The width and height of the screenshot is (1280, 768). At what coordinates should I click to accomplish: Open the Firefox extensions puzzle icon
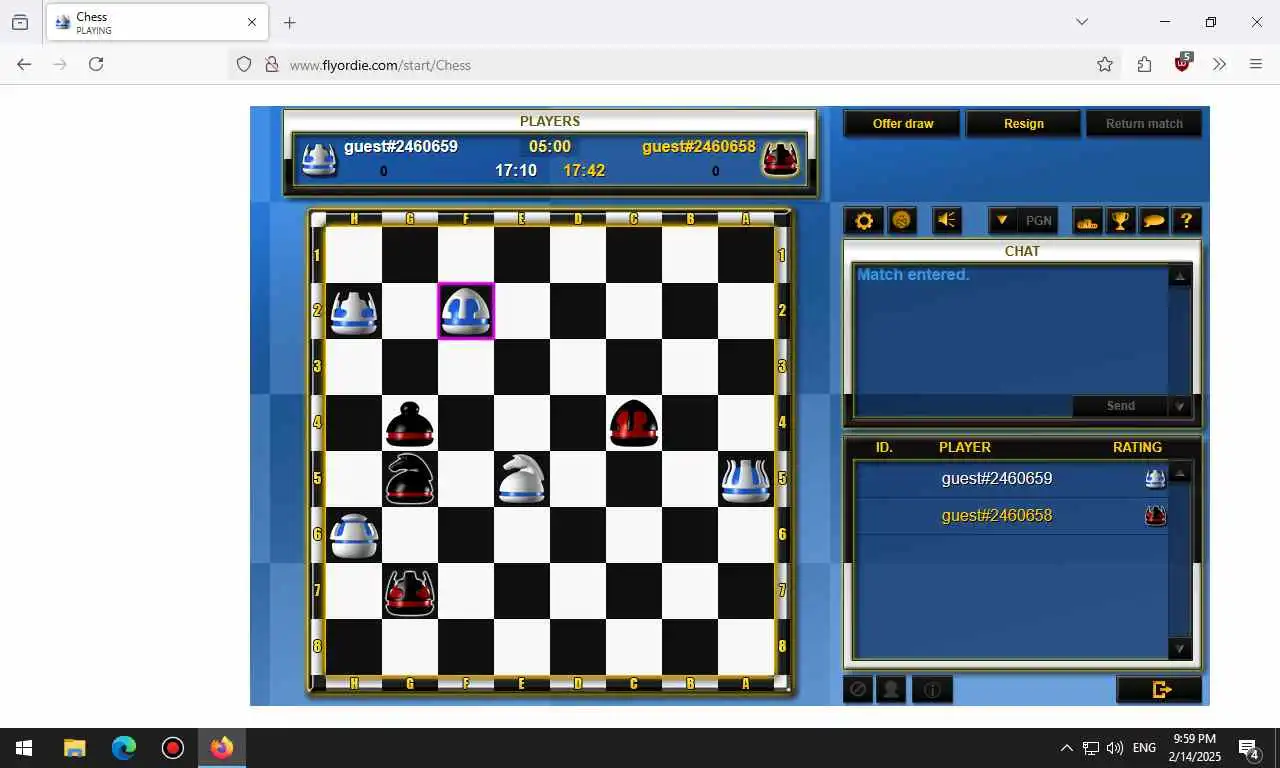coord(1144,64)
